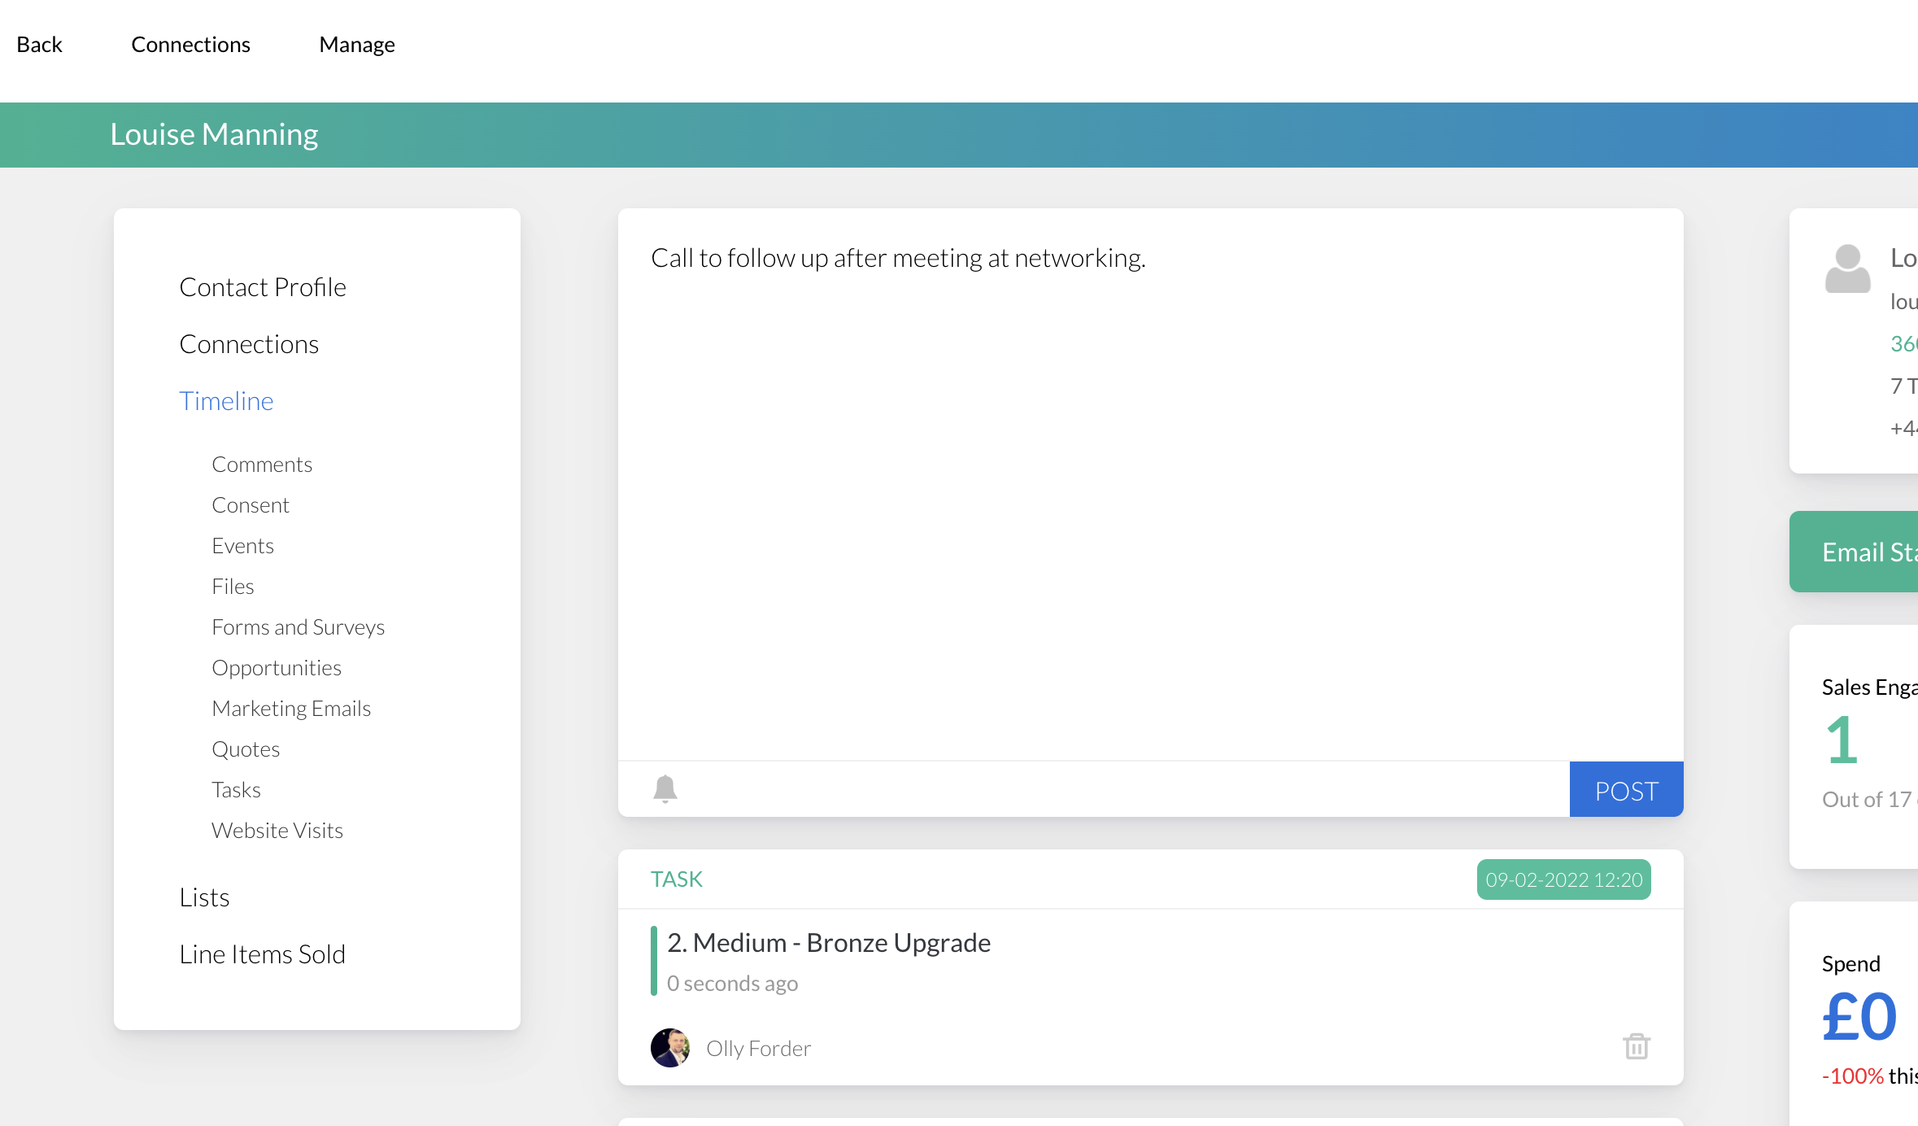The height and width of the screenshot is (1126, 1918).
Task: Go Back from the top navigation
Action: click(39, 44)
